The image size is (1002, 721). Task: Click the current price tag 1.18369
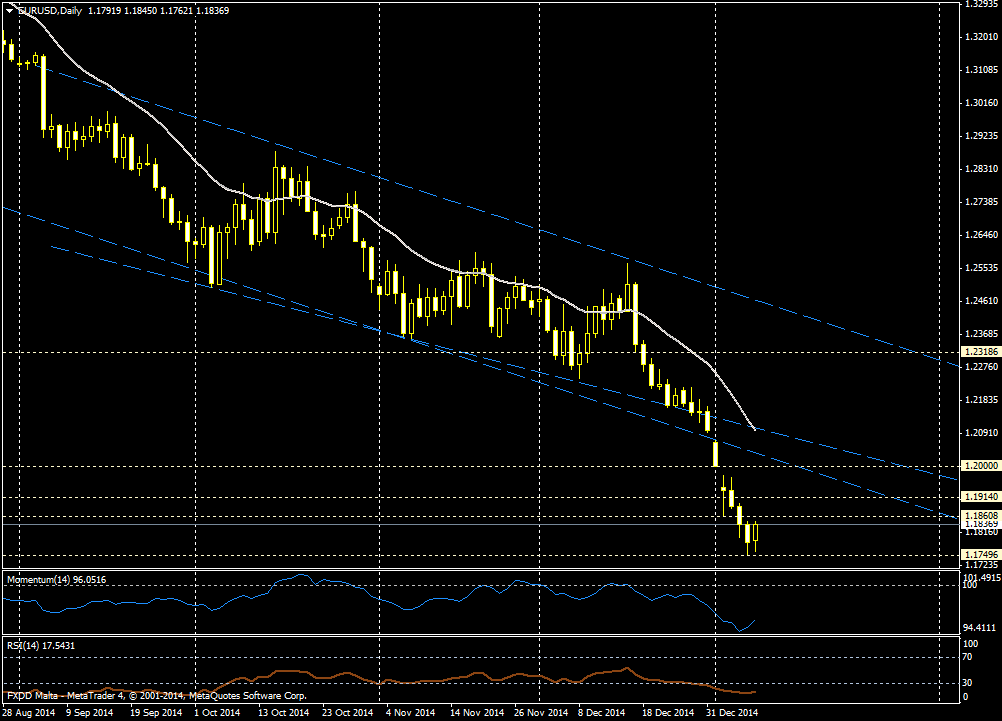coord(980,524)
